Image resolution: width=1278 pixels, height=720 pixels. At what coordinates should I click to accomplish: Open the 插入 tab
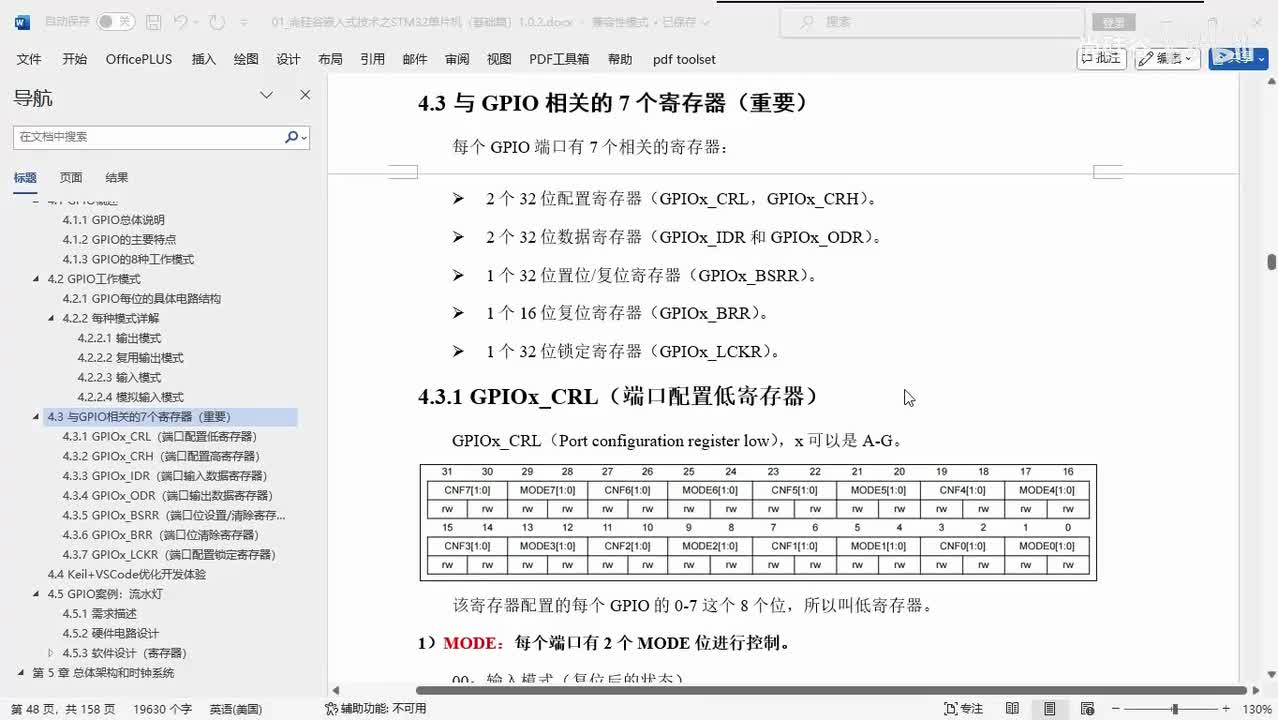pyautogui.click(x=203, y=59)
